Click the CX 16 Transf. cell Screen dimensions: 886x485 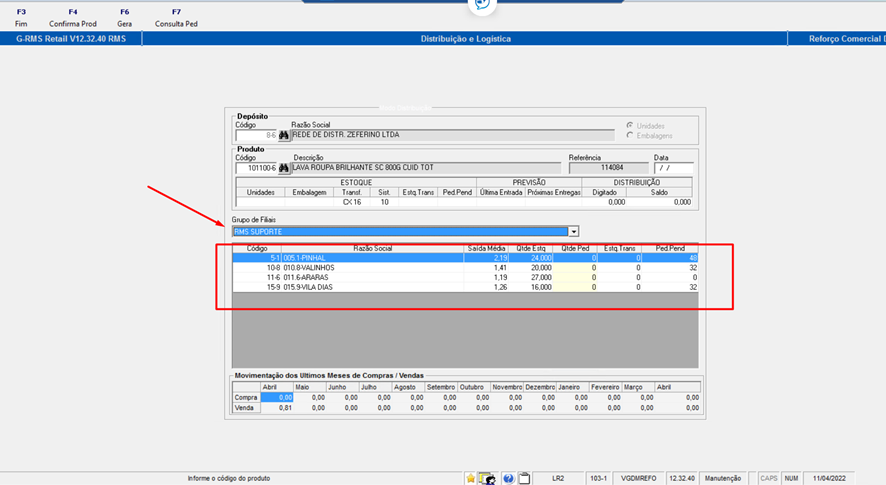(x=351, y=202)
